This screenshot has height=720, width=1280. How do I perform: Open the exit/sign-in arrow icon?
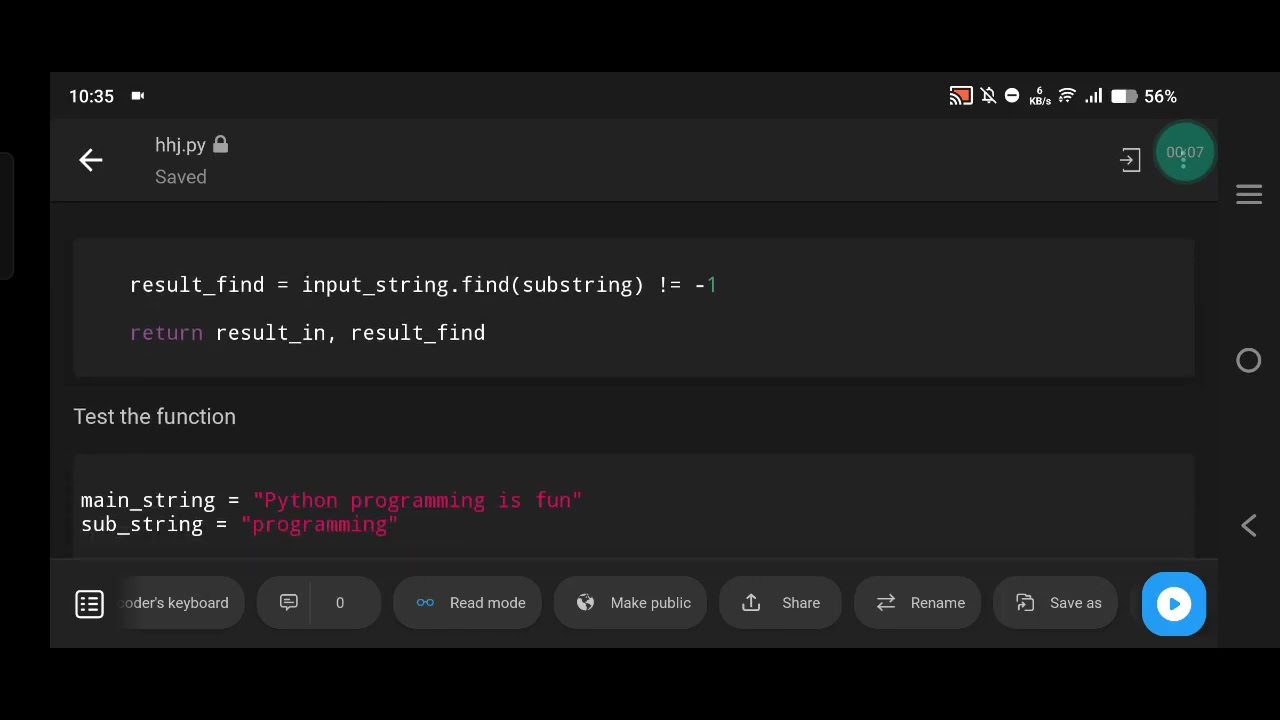coord(1130,160)
